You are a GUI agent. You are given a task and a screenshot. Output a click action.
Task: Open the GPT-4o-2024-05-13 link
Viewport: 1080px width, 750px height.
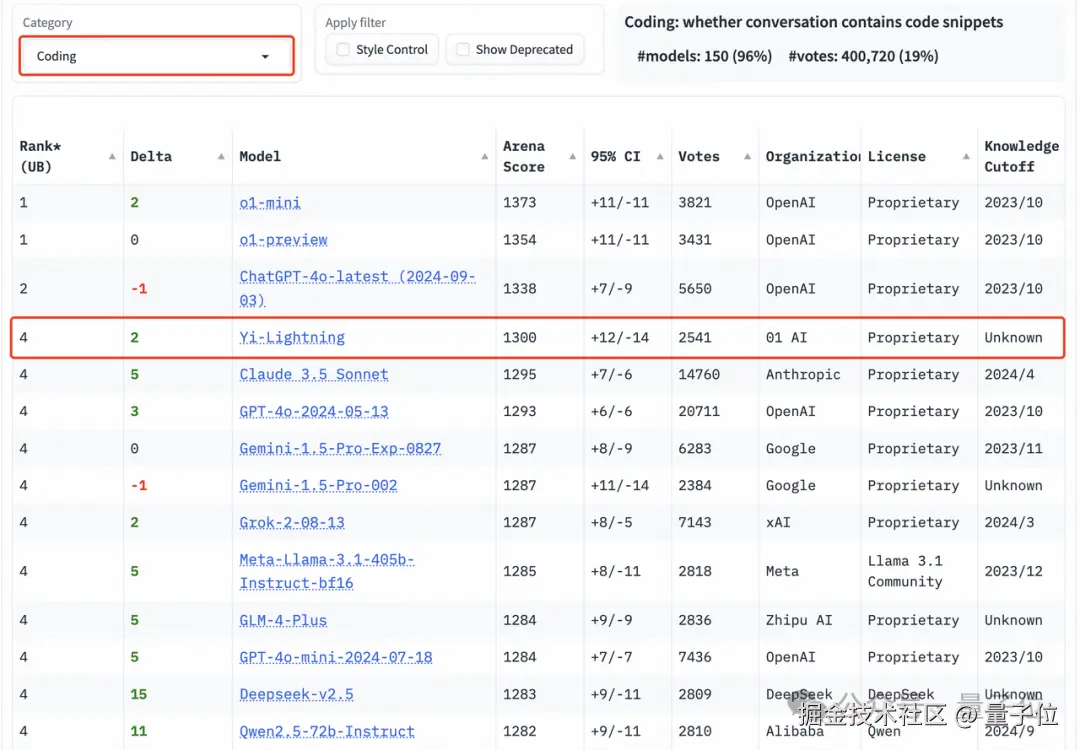314,412
